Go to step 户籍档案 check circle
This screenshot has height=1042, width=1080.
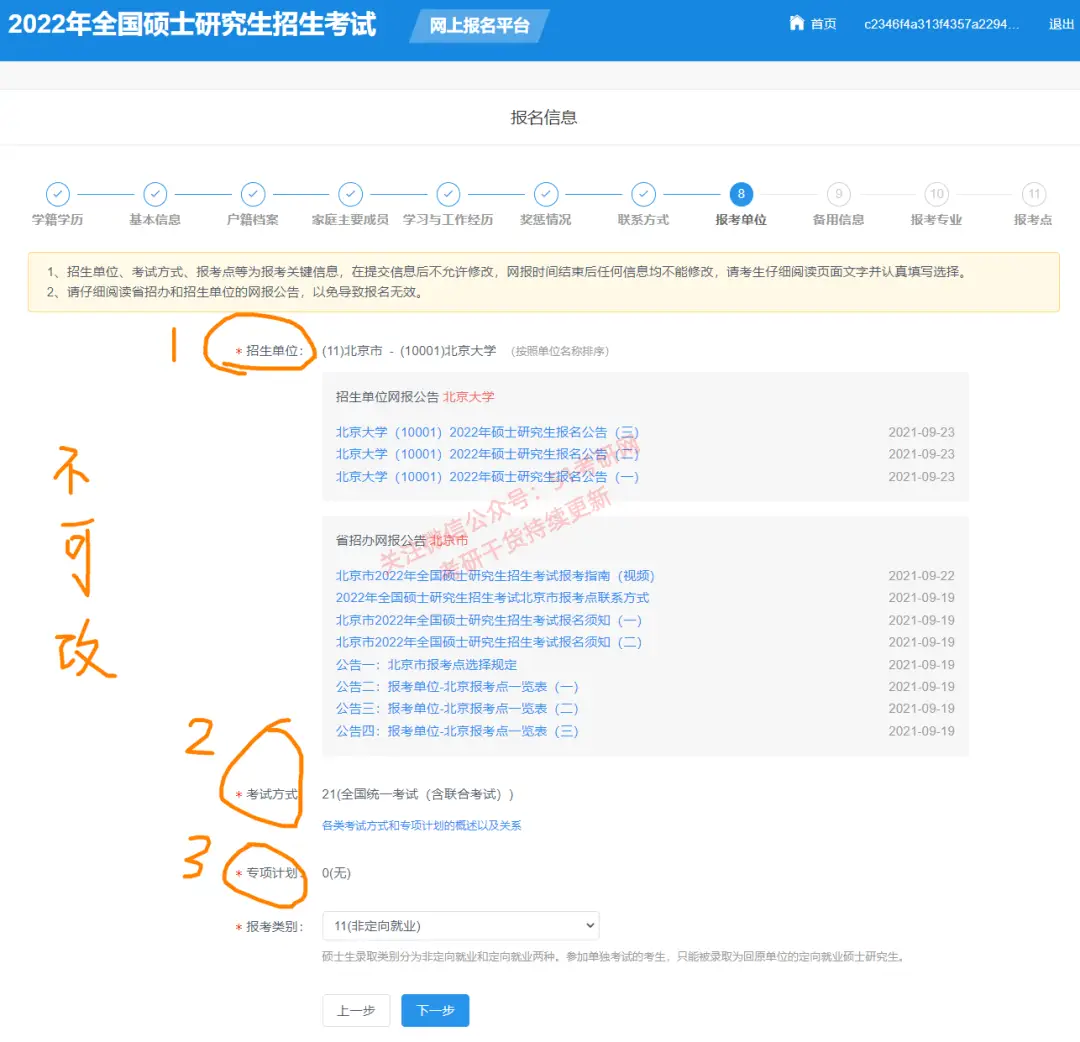[x=253, y=194]
